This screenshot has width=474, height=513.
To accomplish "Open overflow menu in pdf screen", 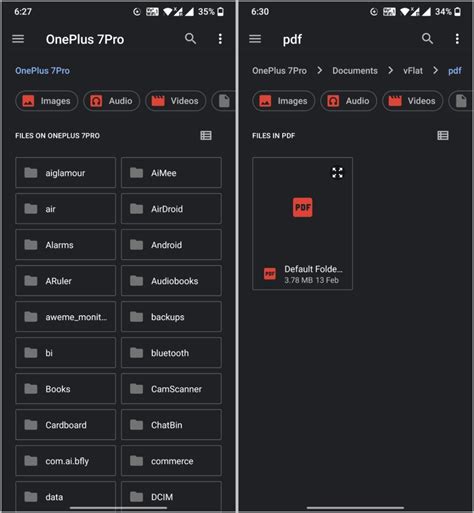I will [457, 39].
